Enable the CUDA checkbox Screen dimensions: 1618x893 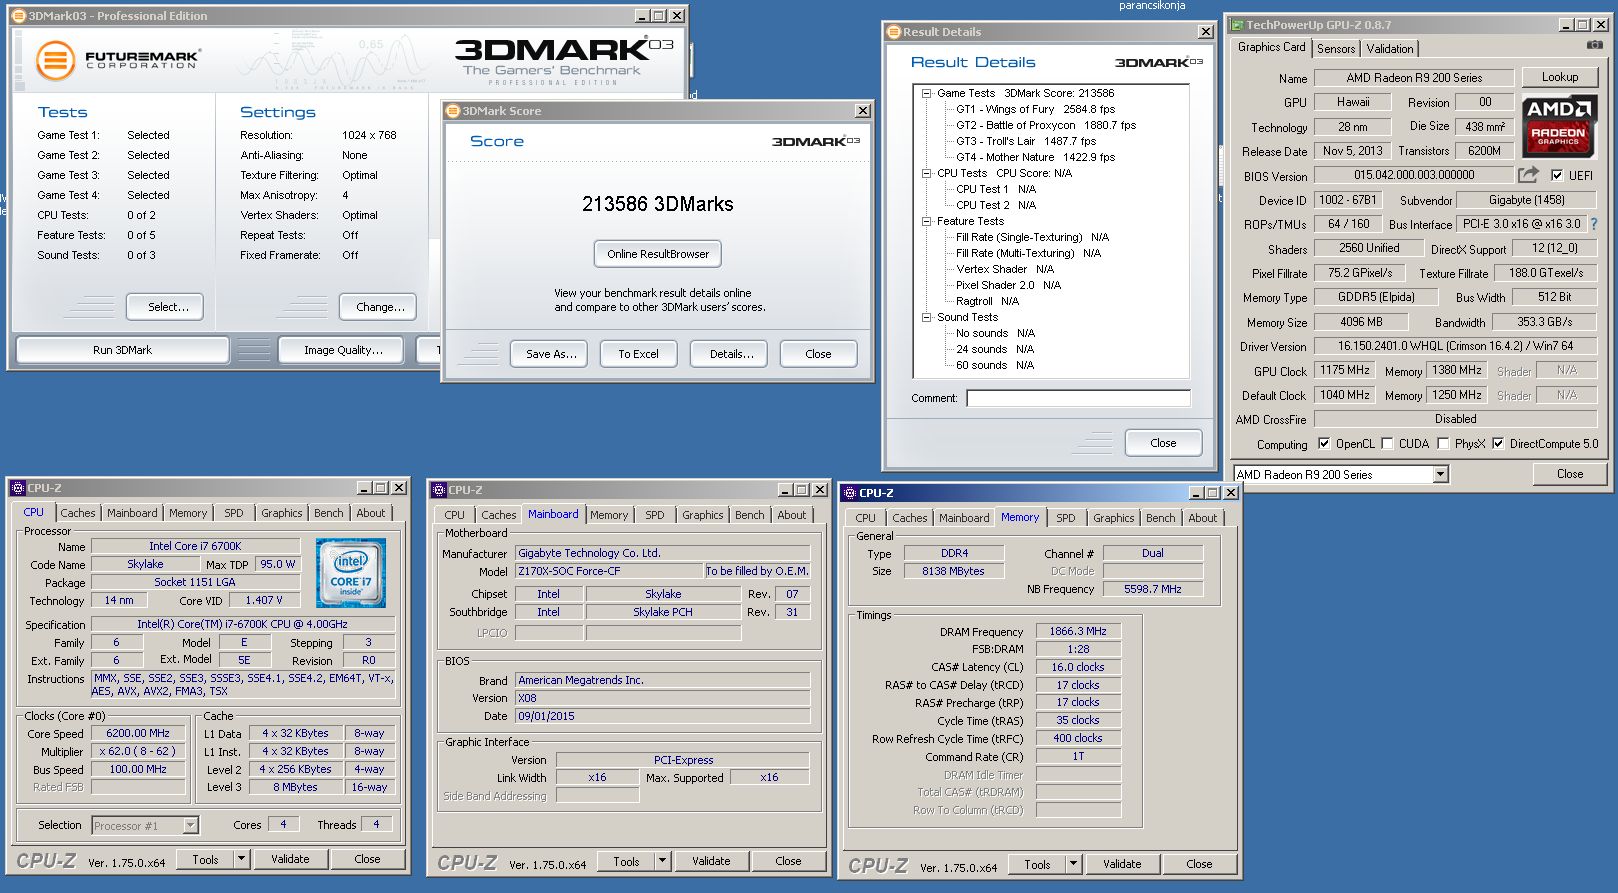pos(1386,443)
